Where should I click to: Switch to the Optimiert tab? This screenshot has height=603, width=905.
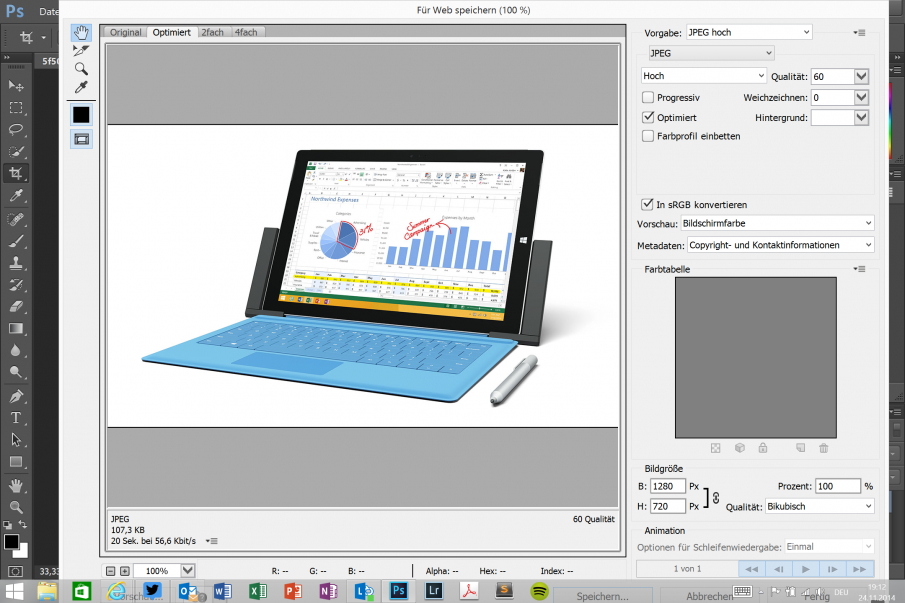[171, 32]
